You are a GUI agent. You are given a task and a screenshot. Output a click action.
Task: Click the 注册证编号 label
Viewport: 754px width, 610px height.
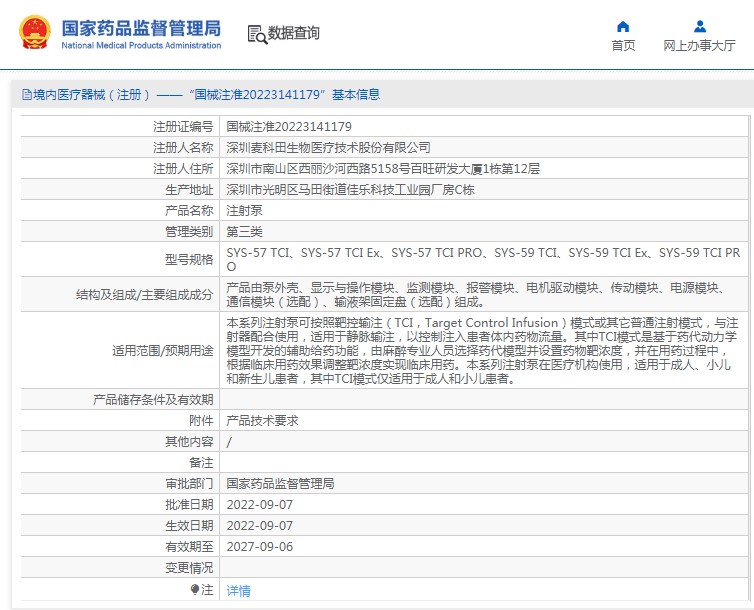[183, 126]
